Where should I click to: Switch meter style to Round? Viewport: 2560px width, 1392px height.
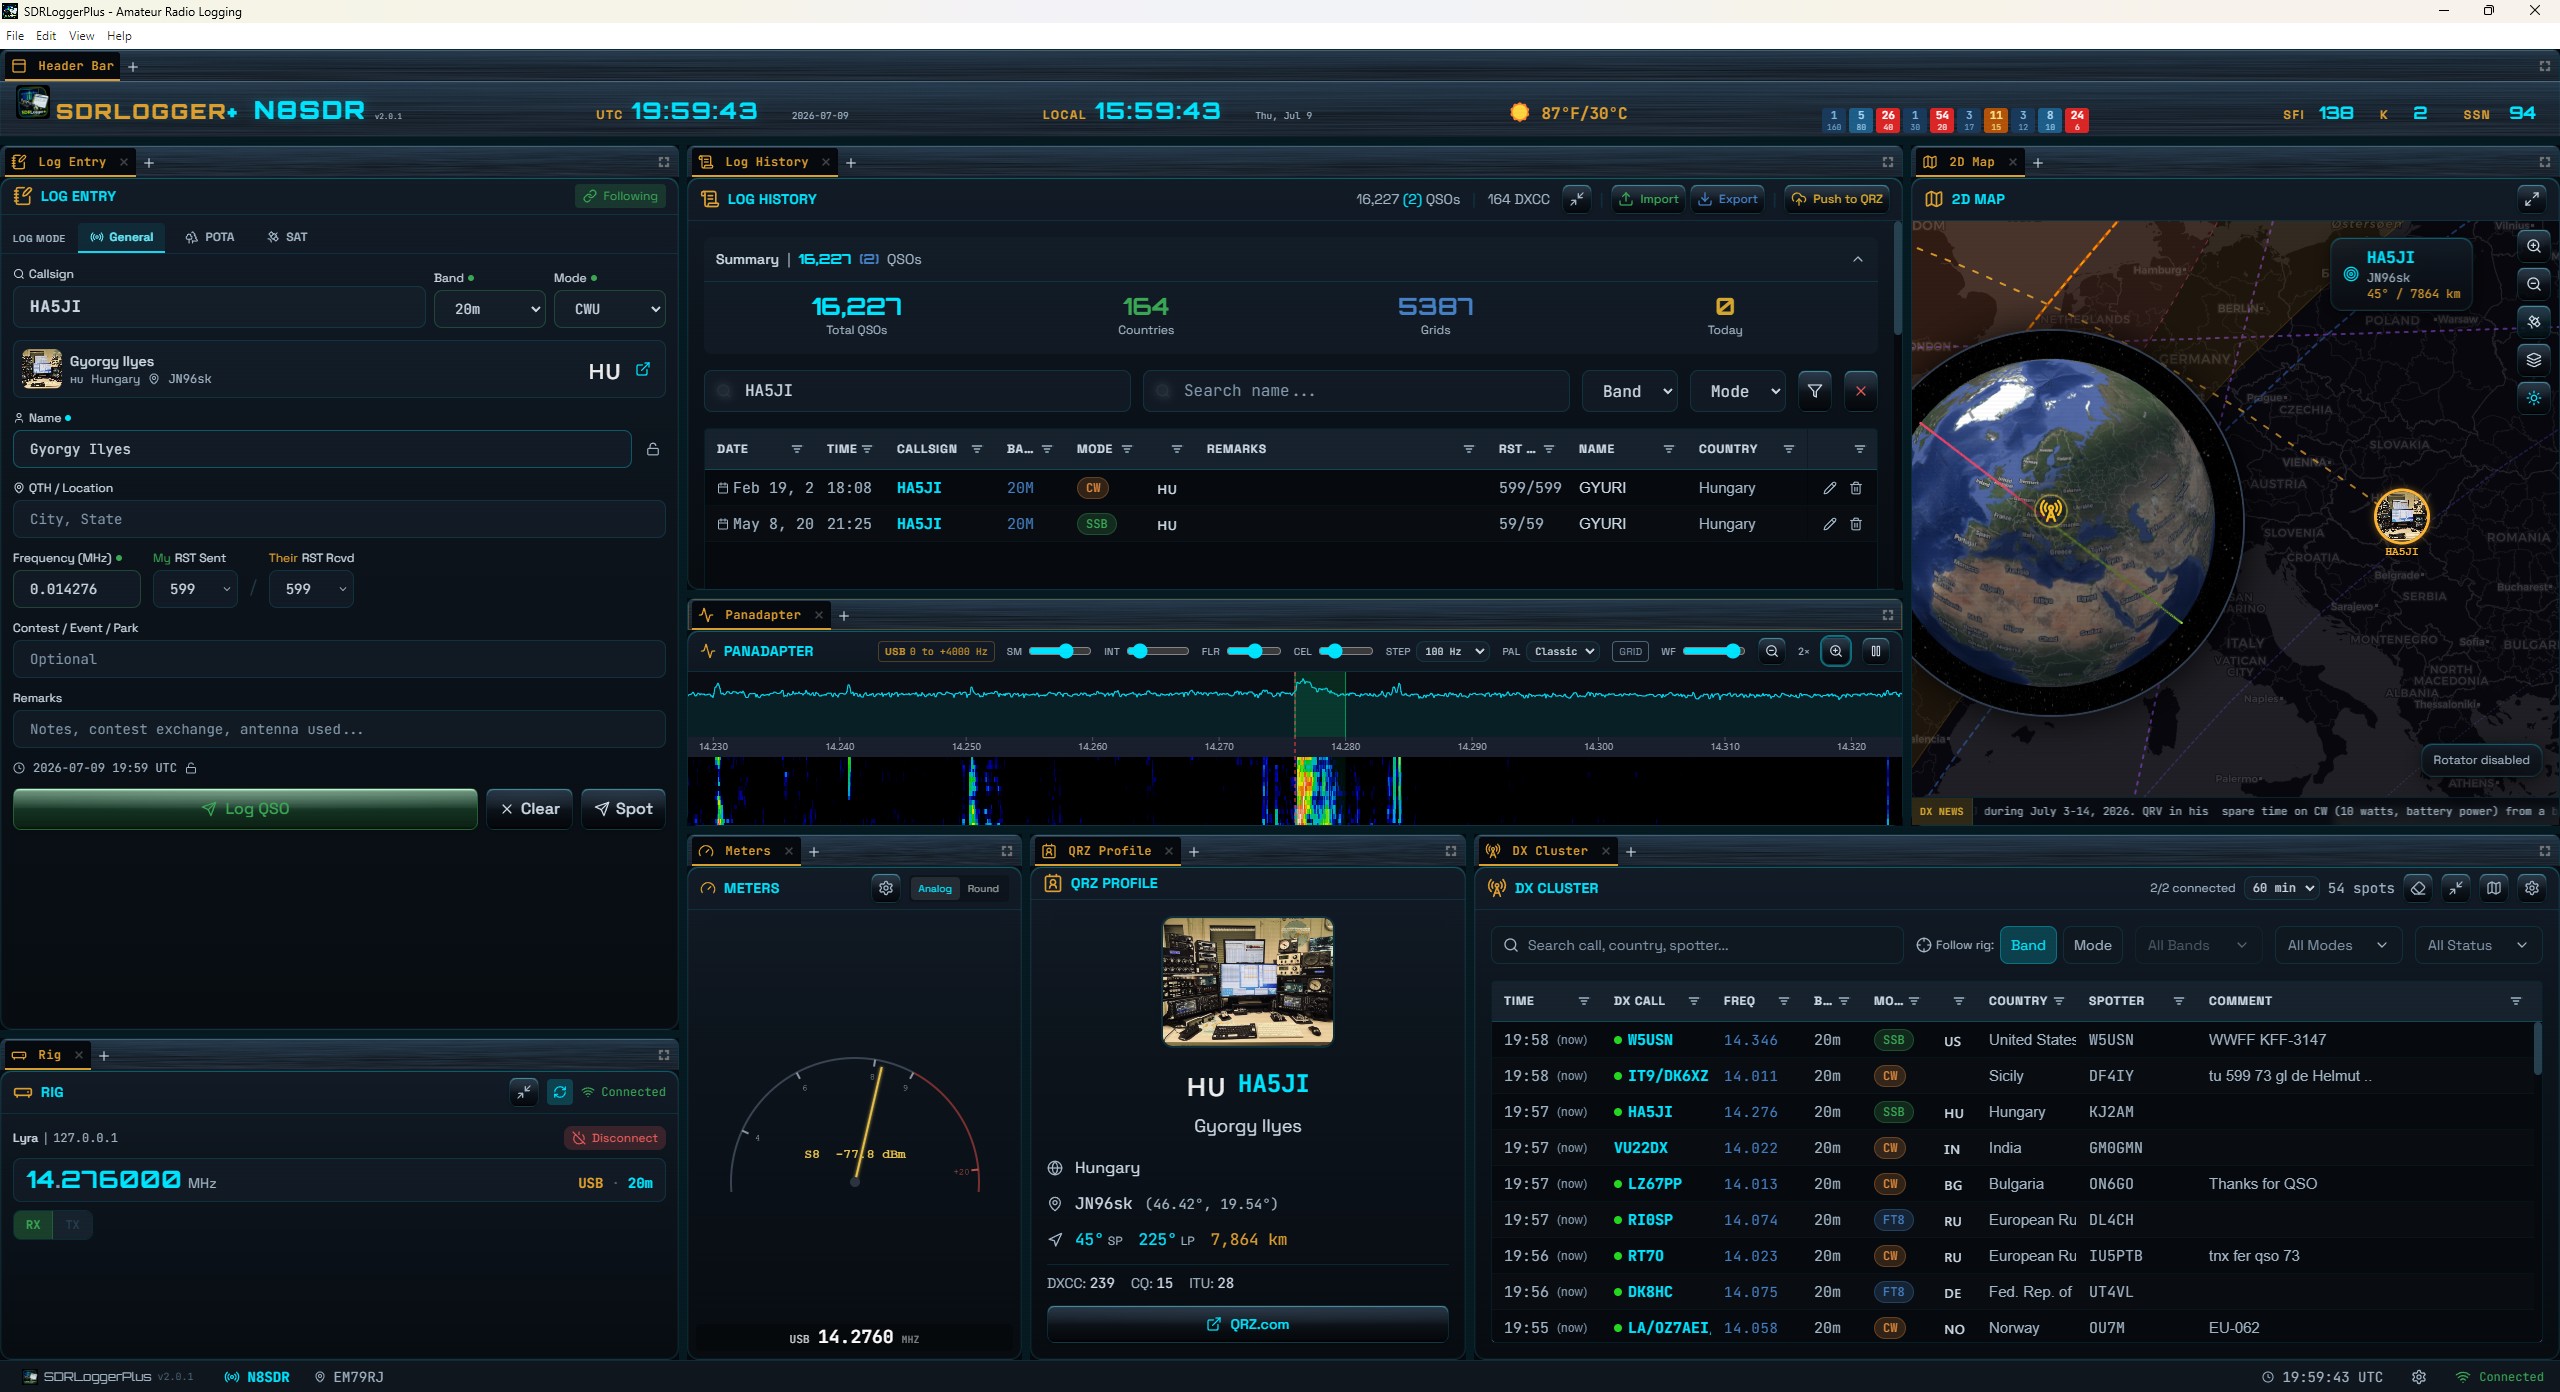tap(983, 889)
